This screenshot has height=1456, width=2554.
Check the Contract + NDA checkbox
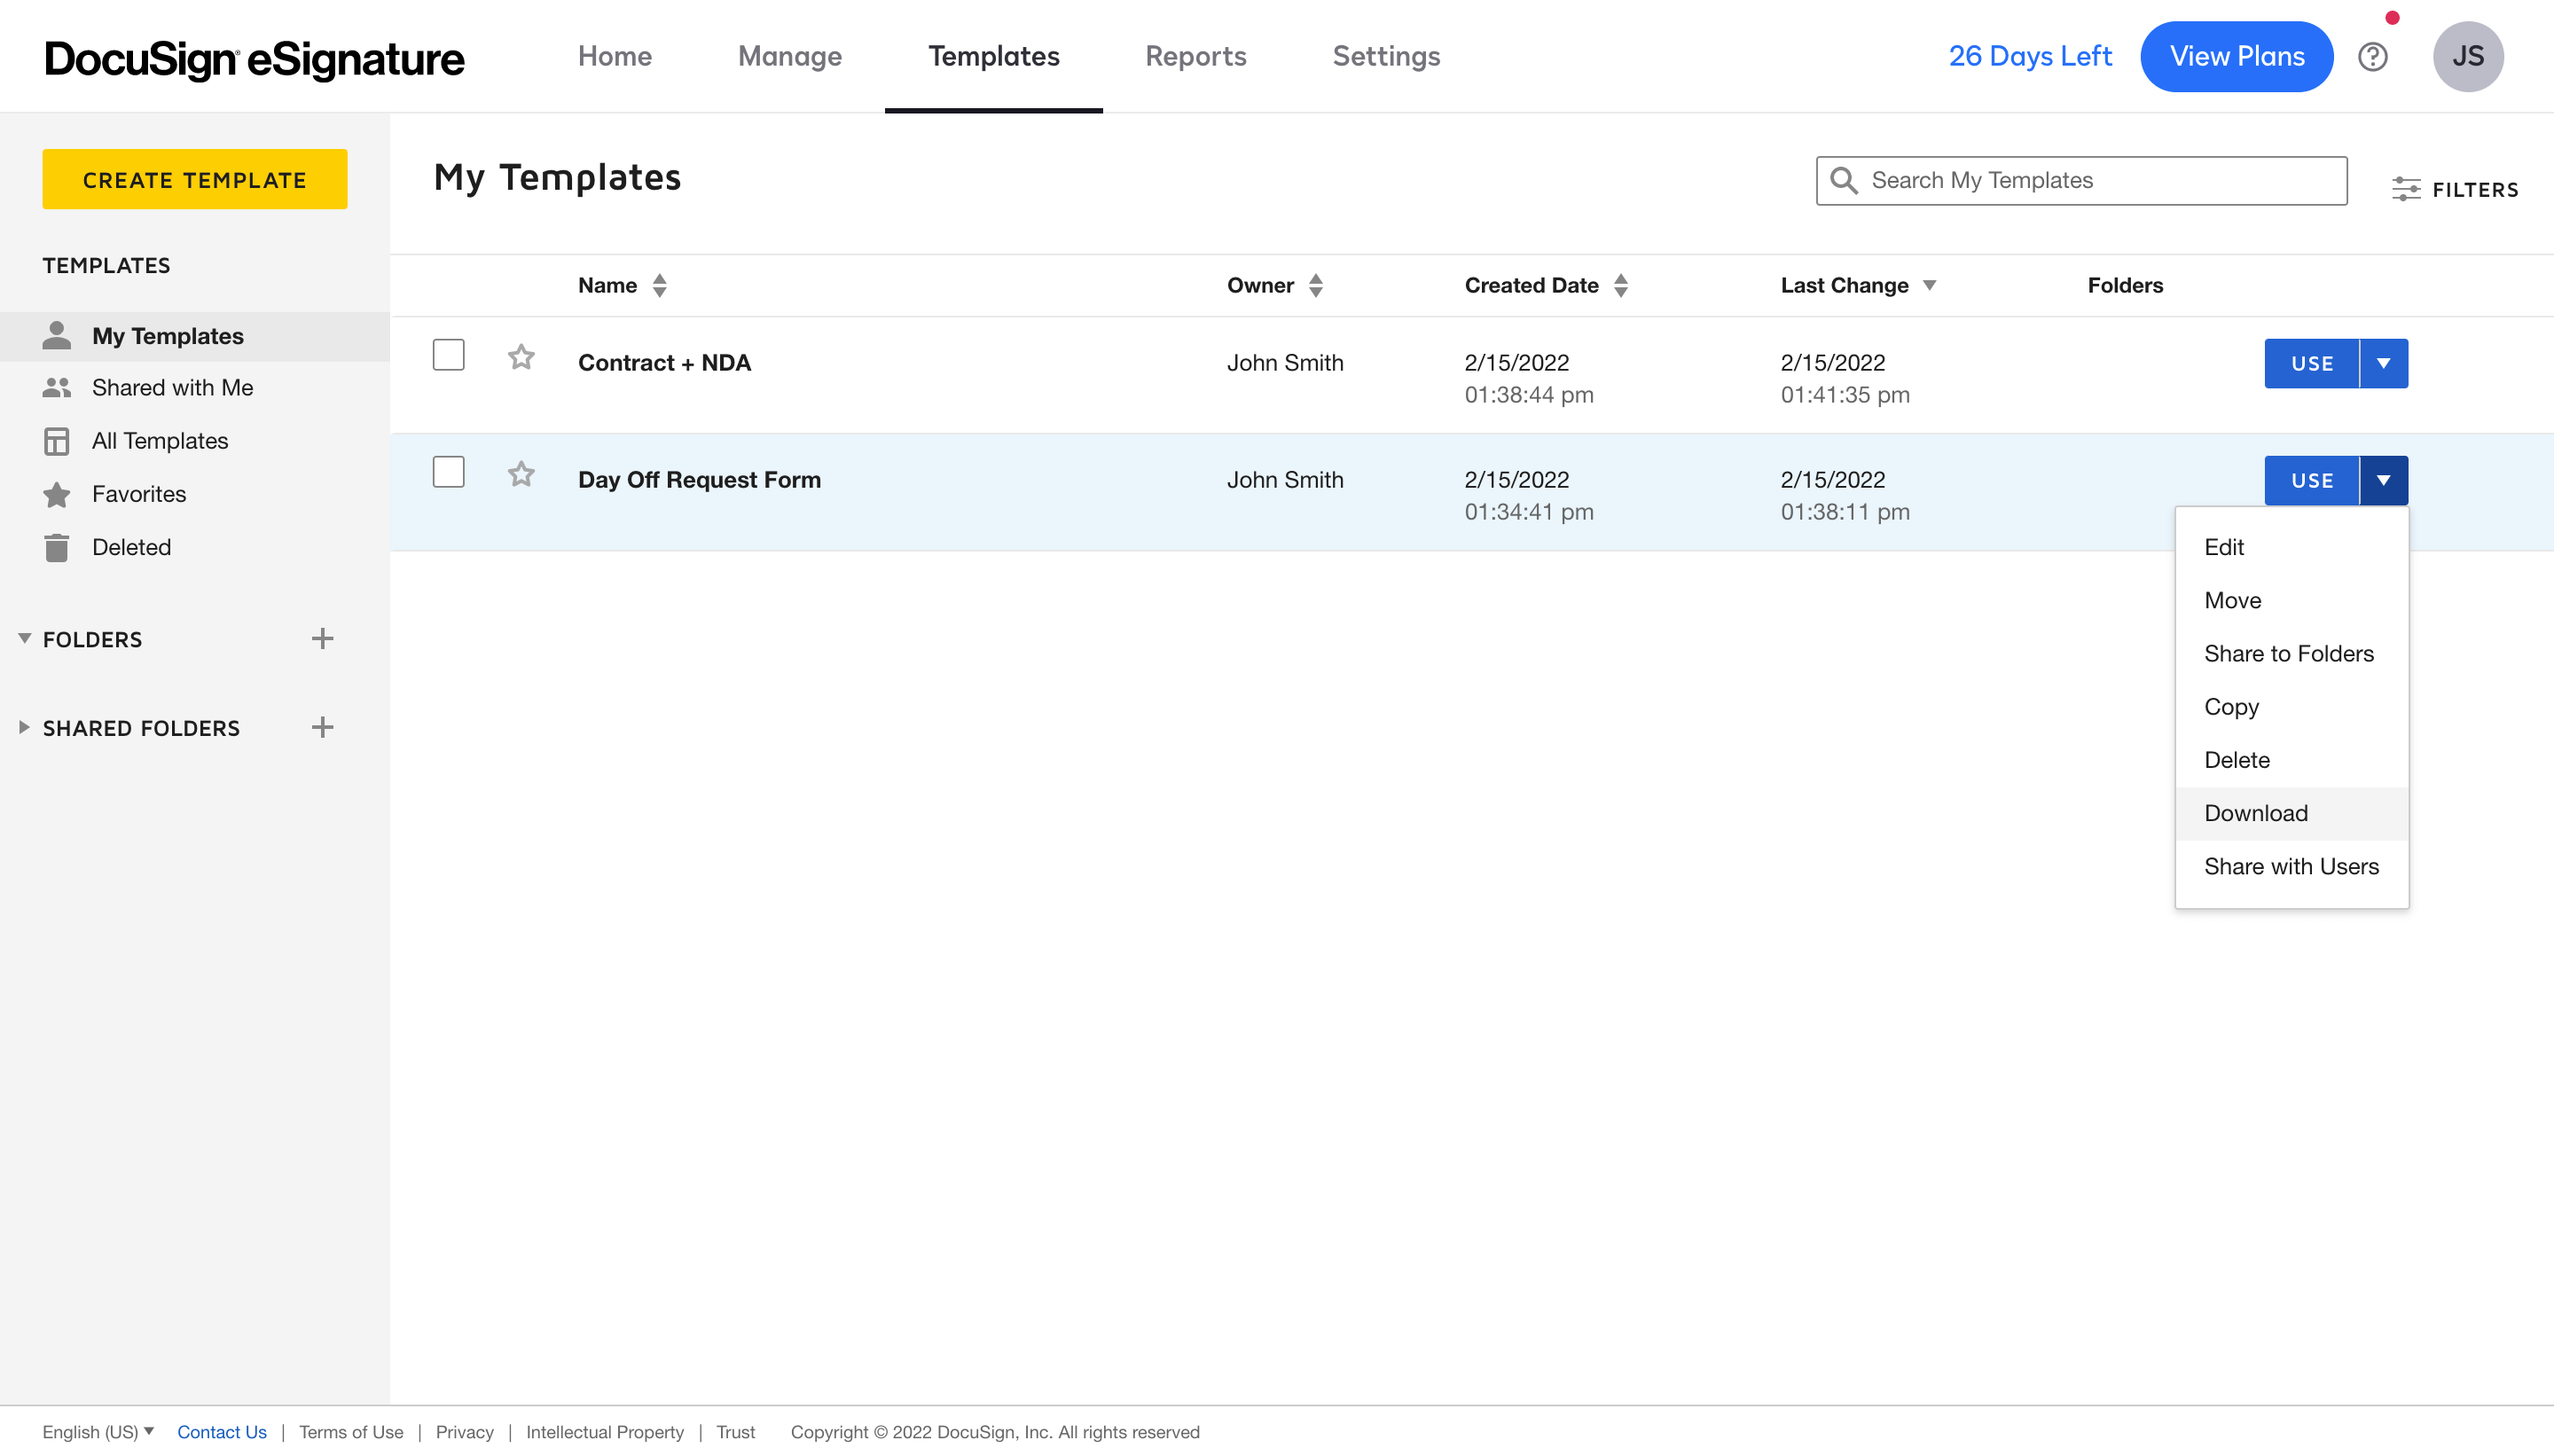click(448, 355)
